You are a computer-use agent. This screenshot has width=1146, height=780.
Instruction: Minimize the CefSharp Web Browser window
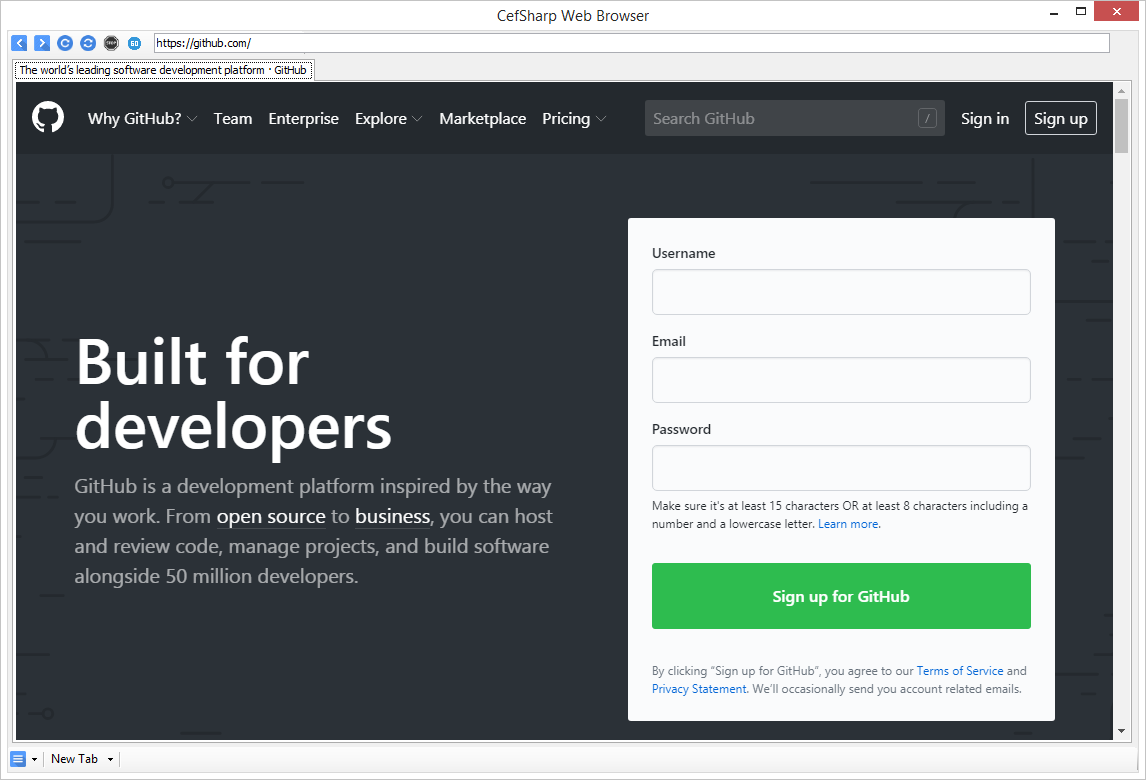click(x=1054, y=12)
